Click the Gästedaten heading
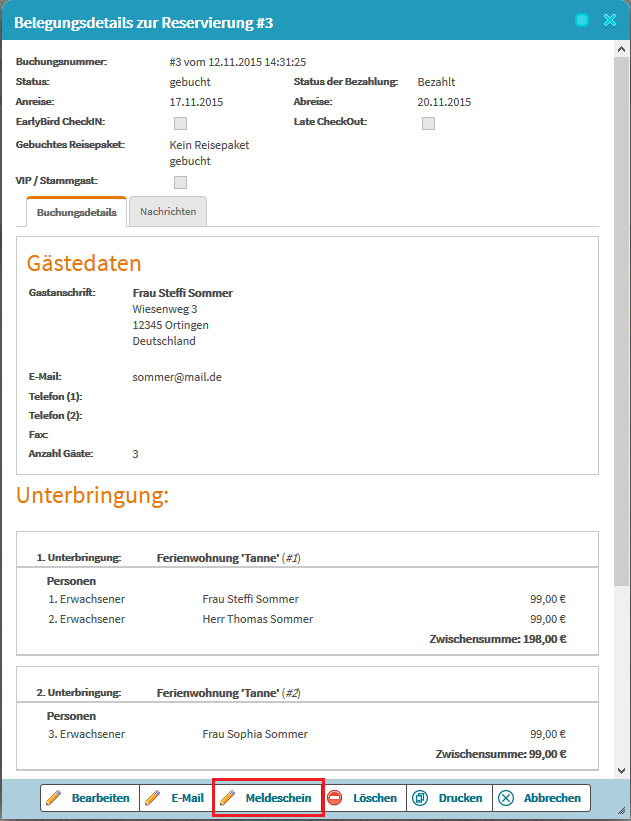Screen dimensions: 631x821 pos(84,263)
